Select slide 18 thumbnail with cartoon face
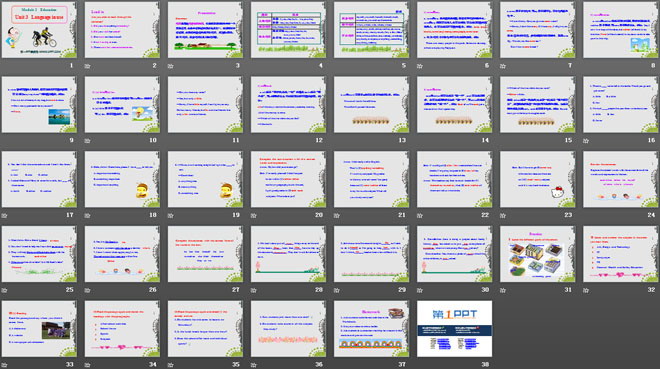 [122, 179]
